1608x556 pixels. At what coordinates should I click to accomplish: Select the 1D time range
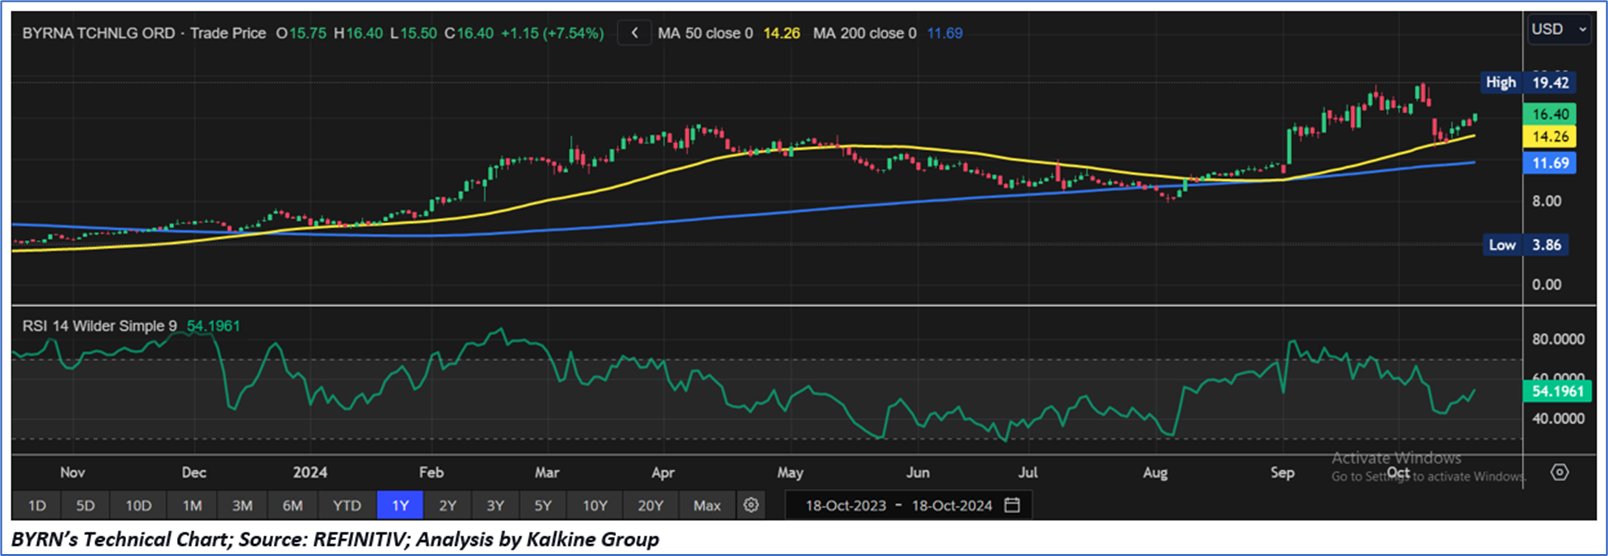37,505
